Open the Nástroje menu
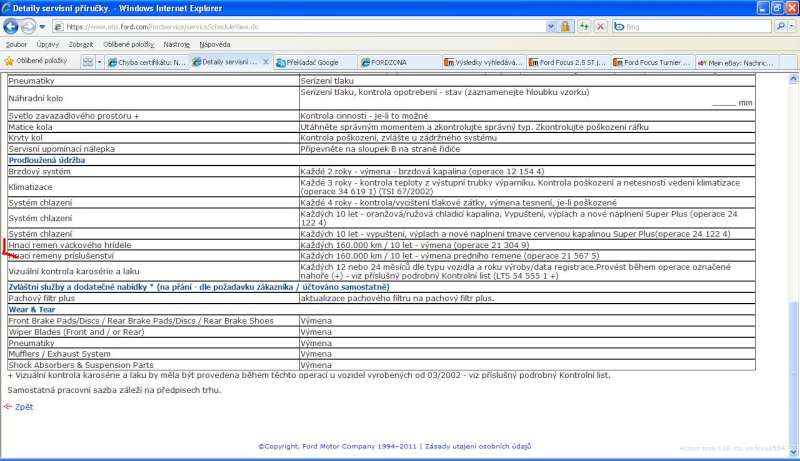This screenshot has height=461, width=800. 176,44
